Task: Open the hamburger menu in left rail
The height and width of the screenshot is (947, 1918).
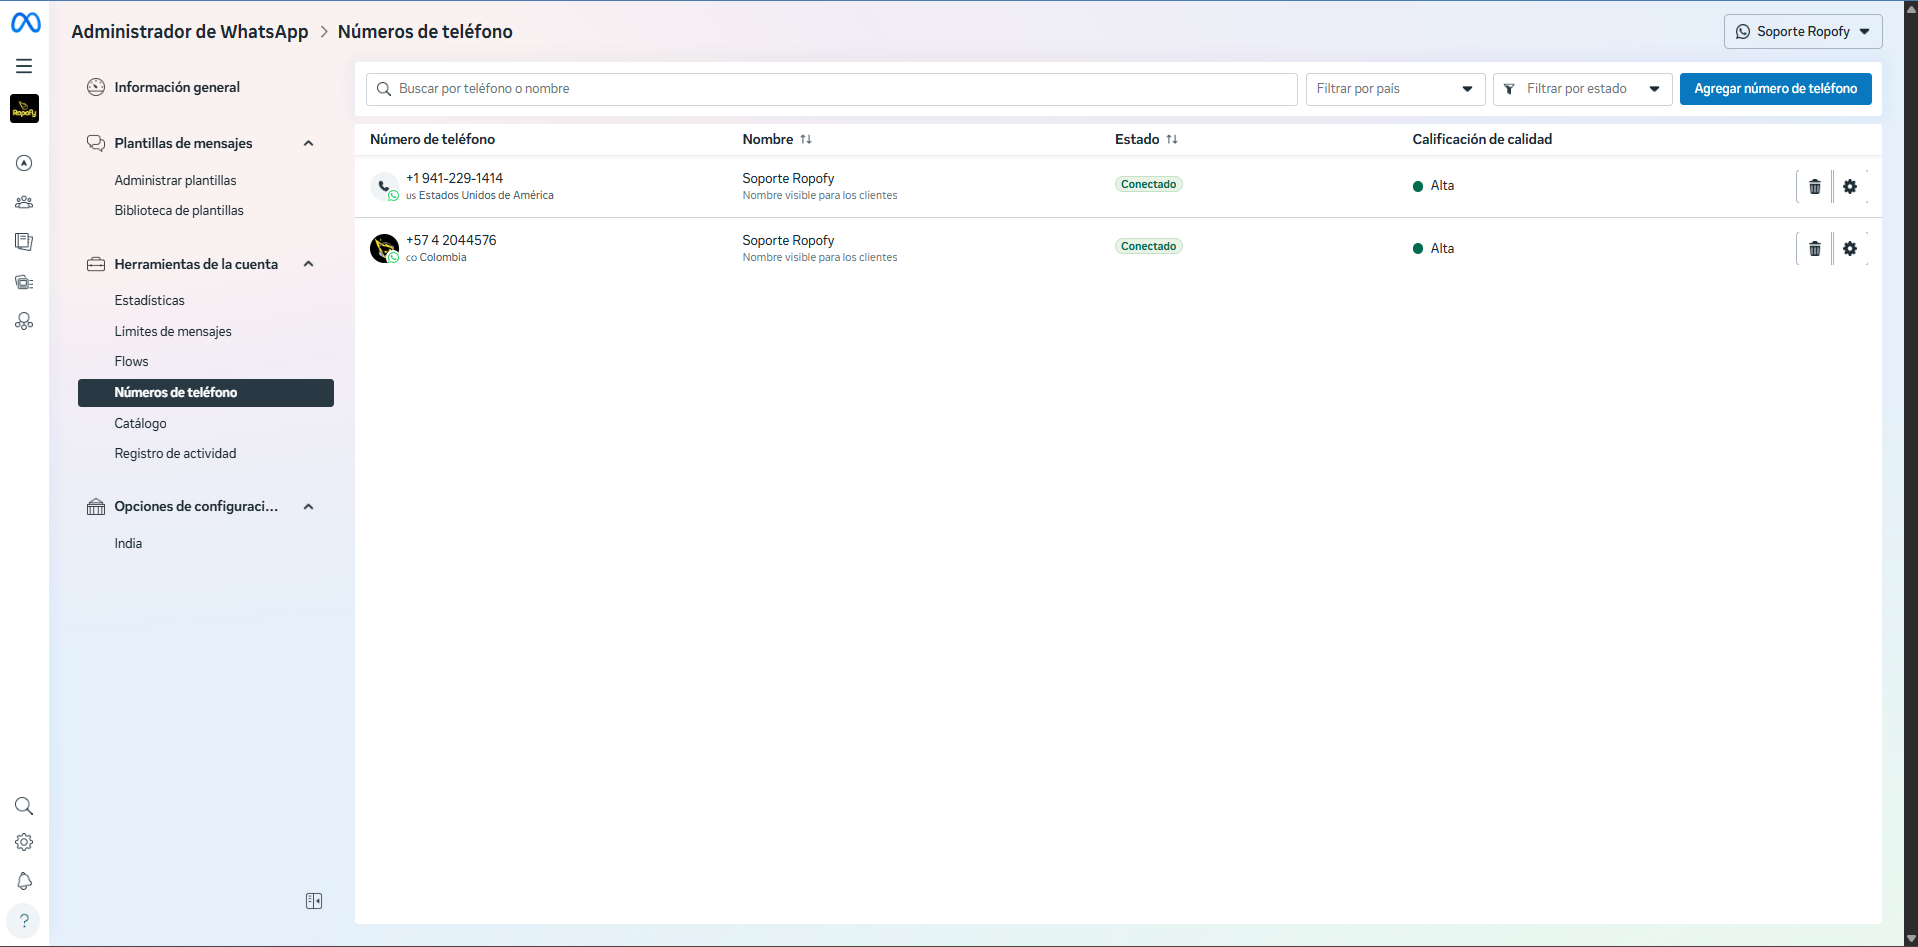Action: pos(24,66)
